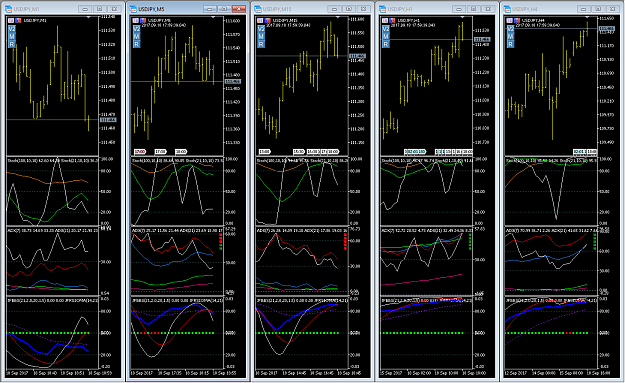Click the pink time label in M5 chart
Viewport: 625px width, 383px height.
[x=140, y=151]
